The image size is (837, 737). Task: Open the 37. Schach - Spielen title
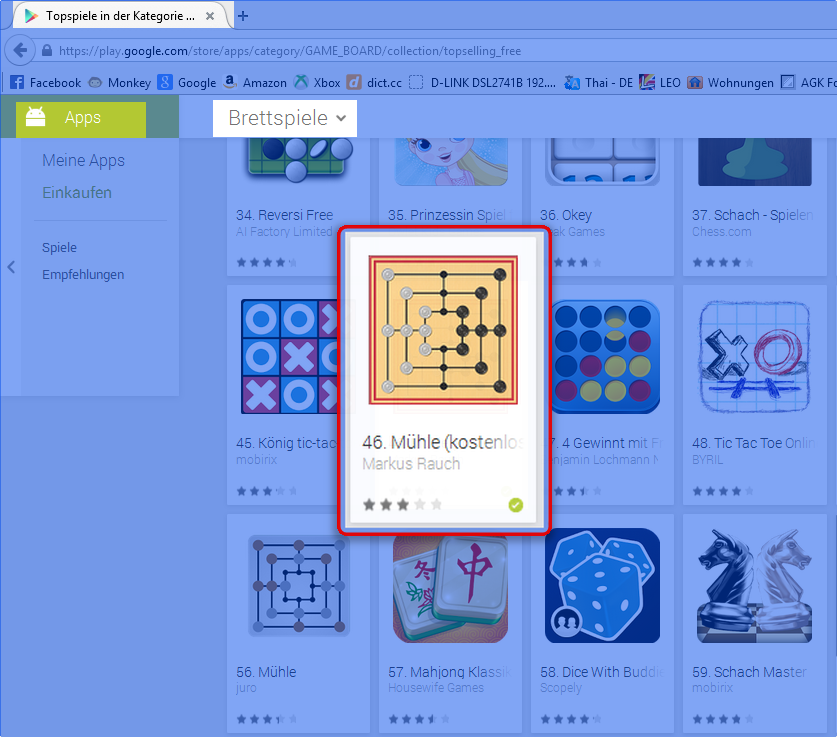(x=752, y=215)
